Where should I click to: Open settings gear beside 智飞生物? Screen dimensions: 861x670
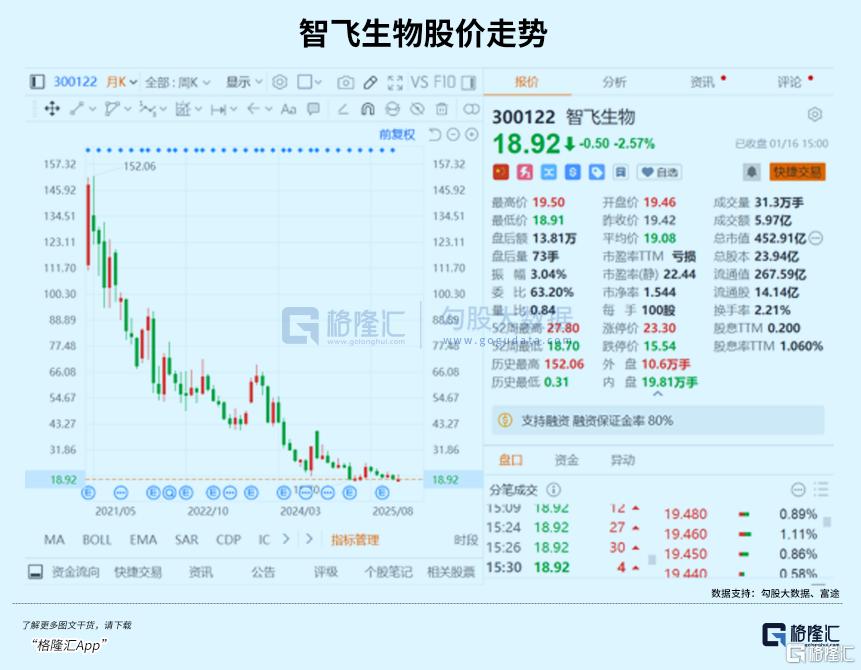(814, 114)
